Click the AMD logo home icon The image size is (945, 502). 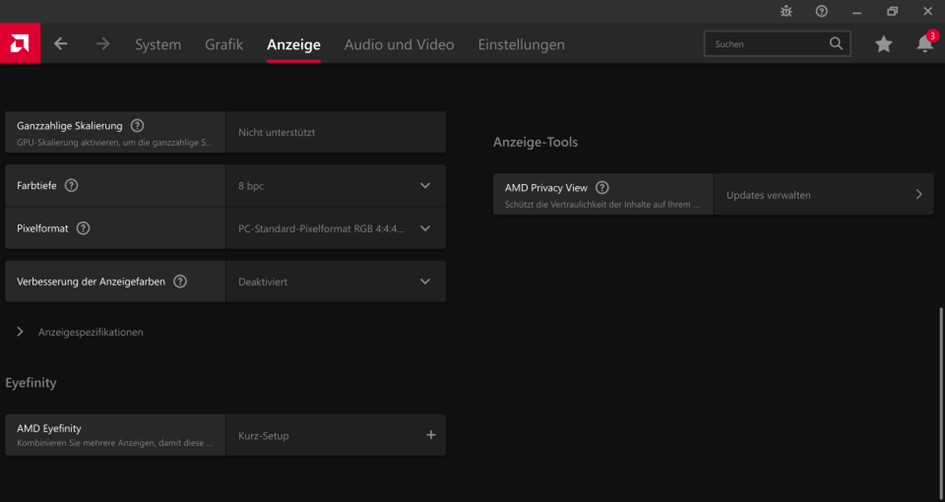point(20,43)
